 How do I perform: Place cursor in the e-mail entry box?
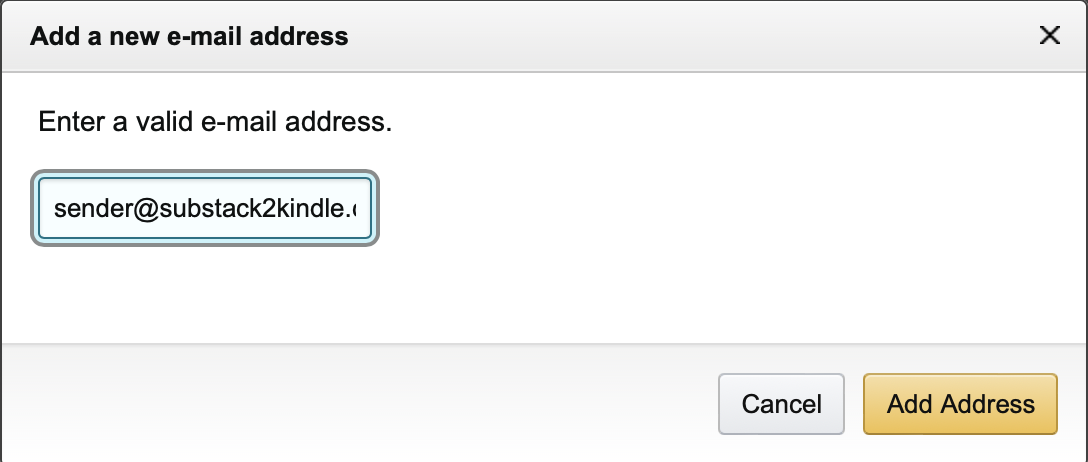pyautogui.click(x=205, y=209)
